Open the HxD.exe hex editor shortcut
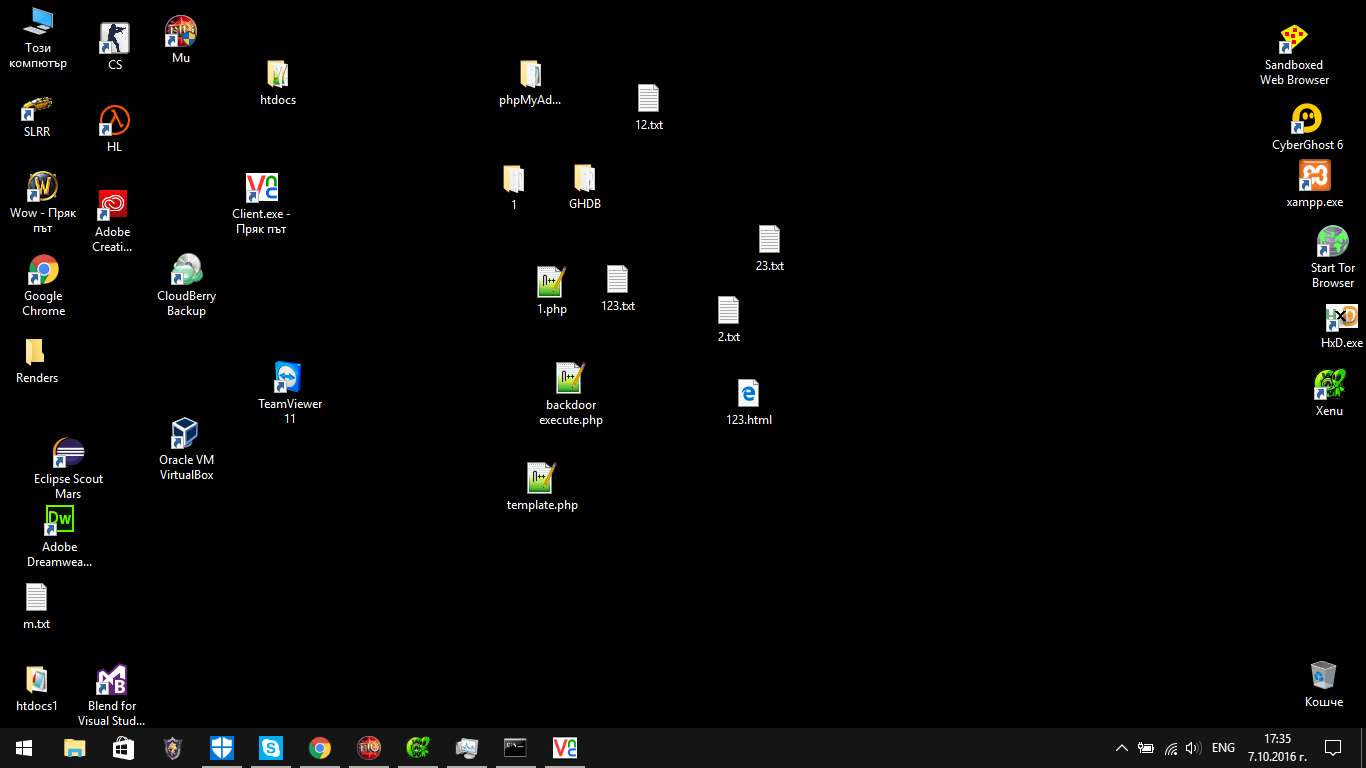Viewport: 1366px width, 768px height. pos(1341,327)
